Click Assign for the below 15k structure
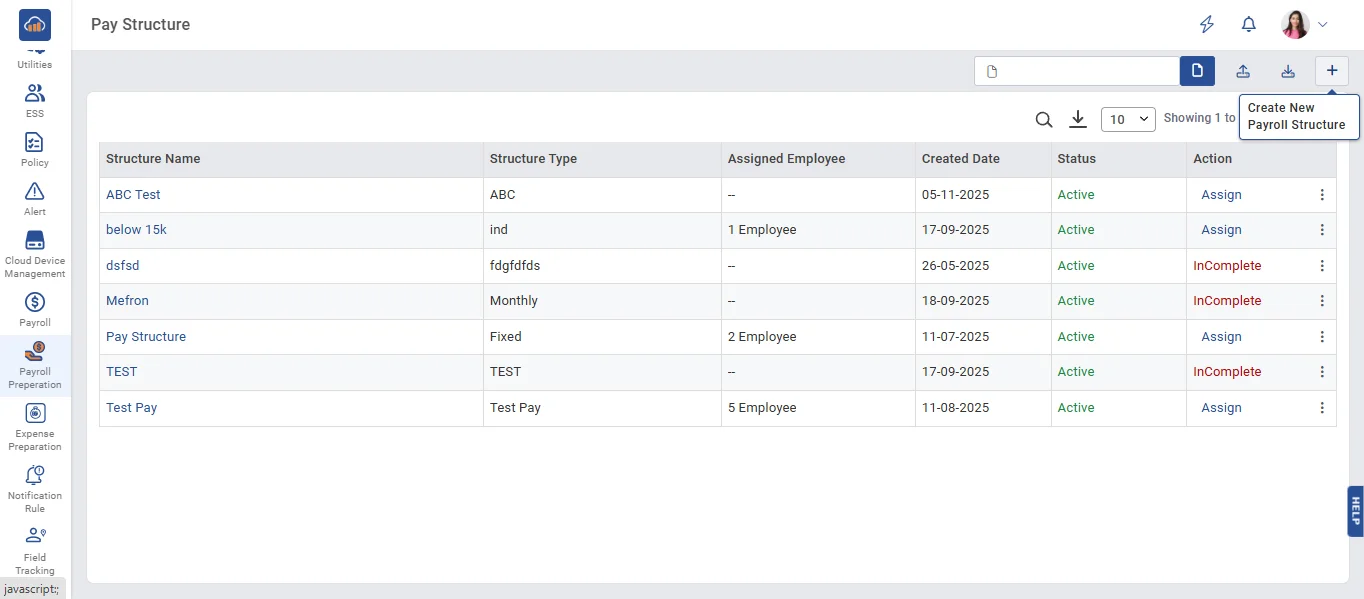1364x599 pixels. [1221, 230]
